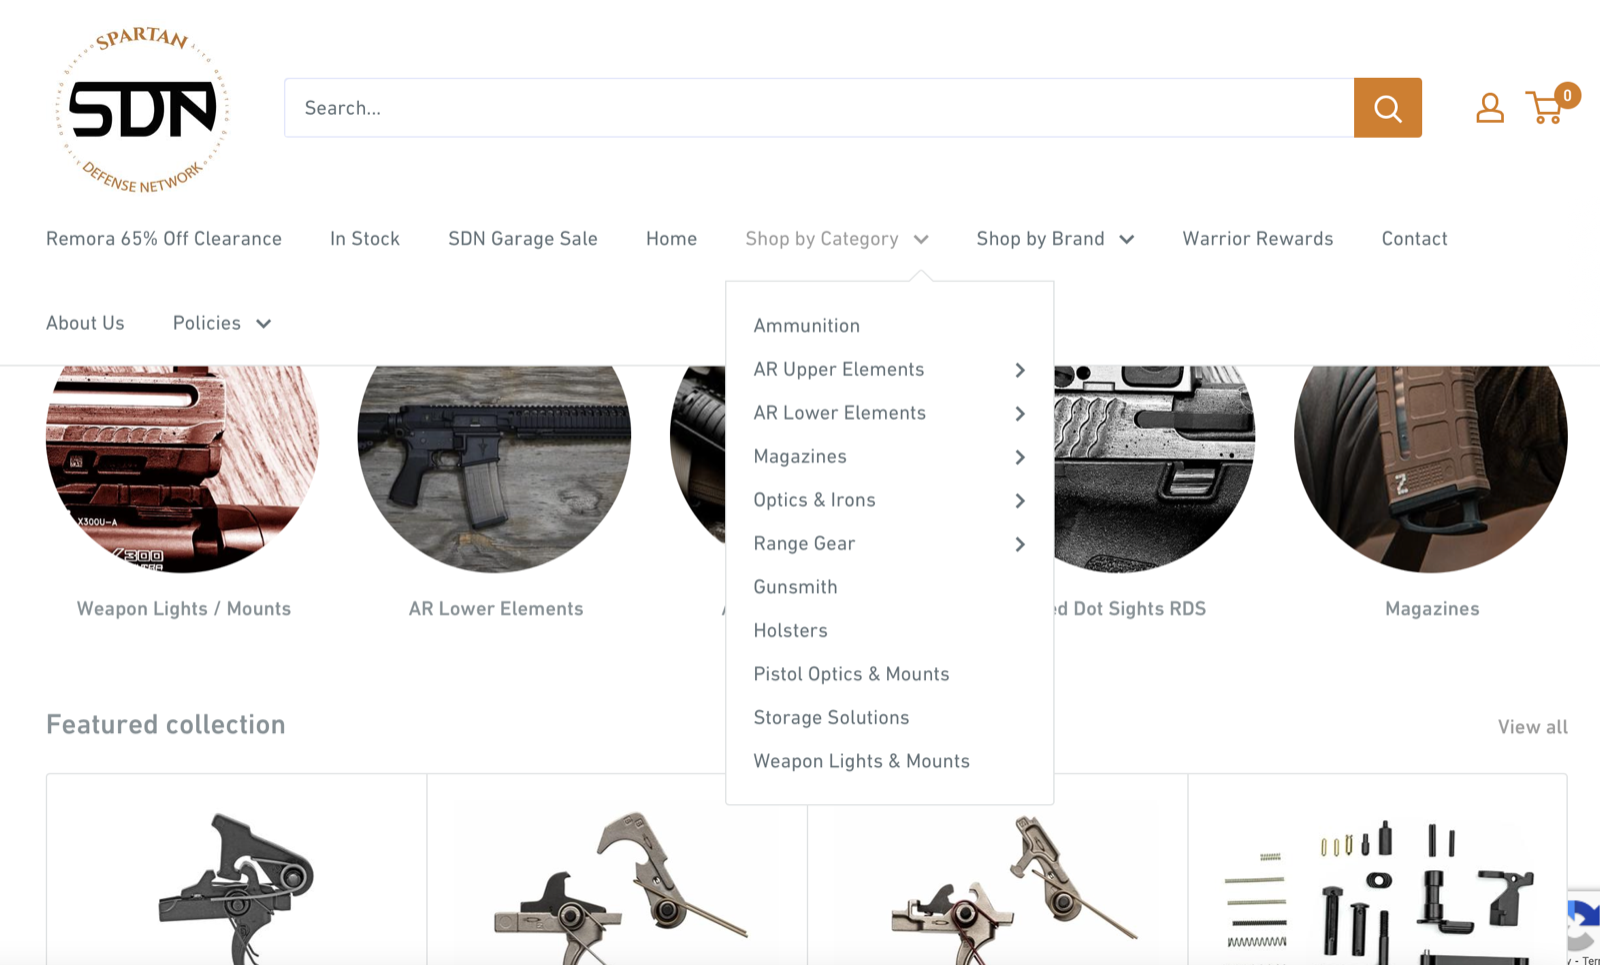Select Weapon Lights & Mounts menu entry

862,761
